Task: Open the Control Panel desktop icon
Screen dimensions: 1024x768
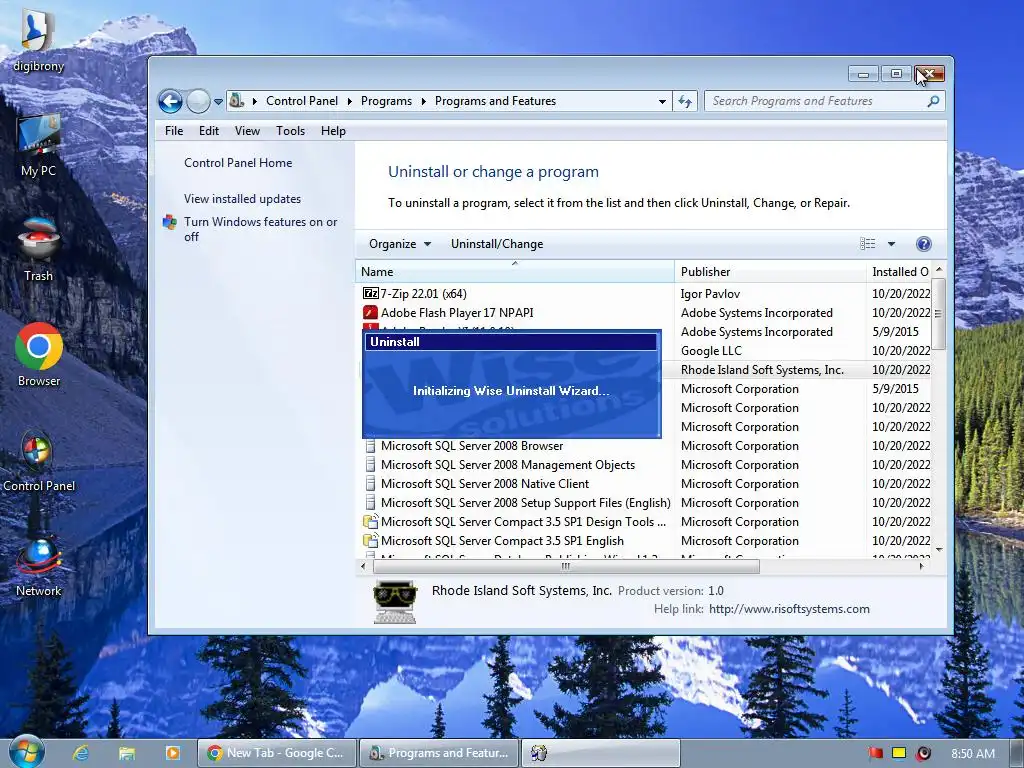Action: (x=39, y=460)
